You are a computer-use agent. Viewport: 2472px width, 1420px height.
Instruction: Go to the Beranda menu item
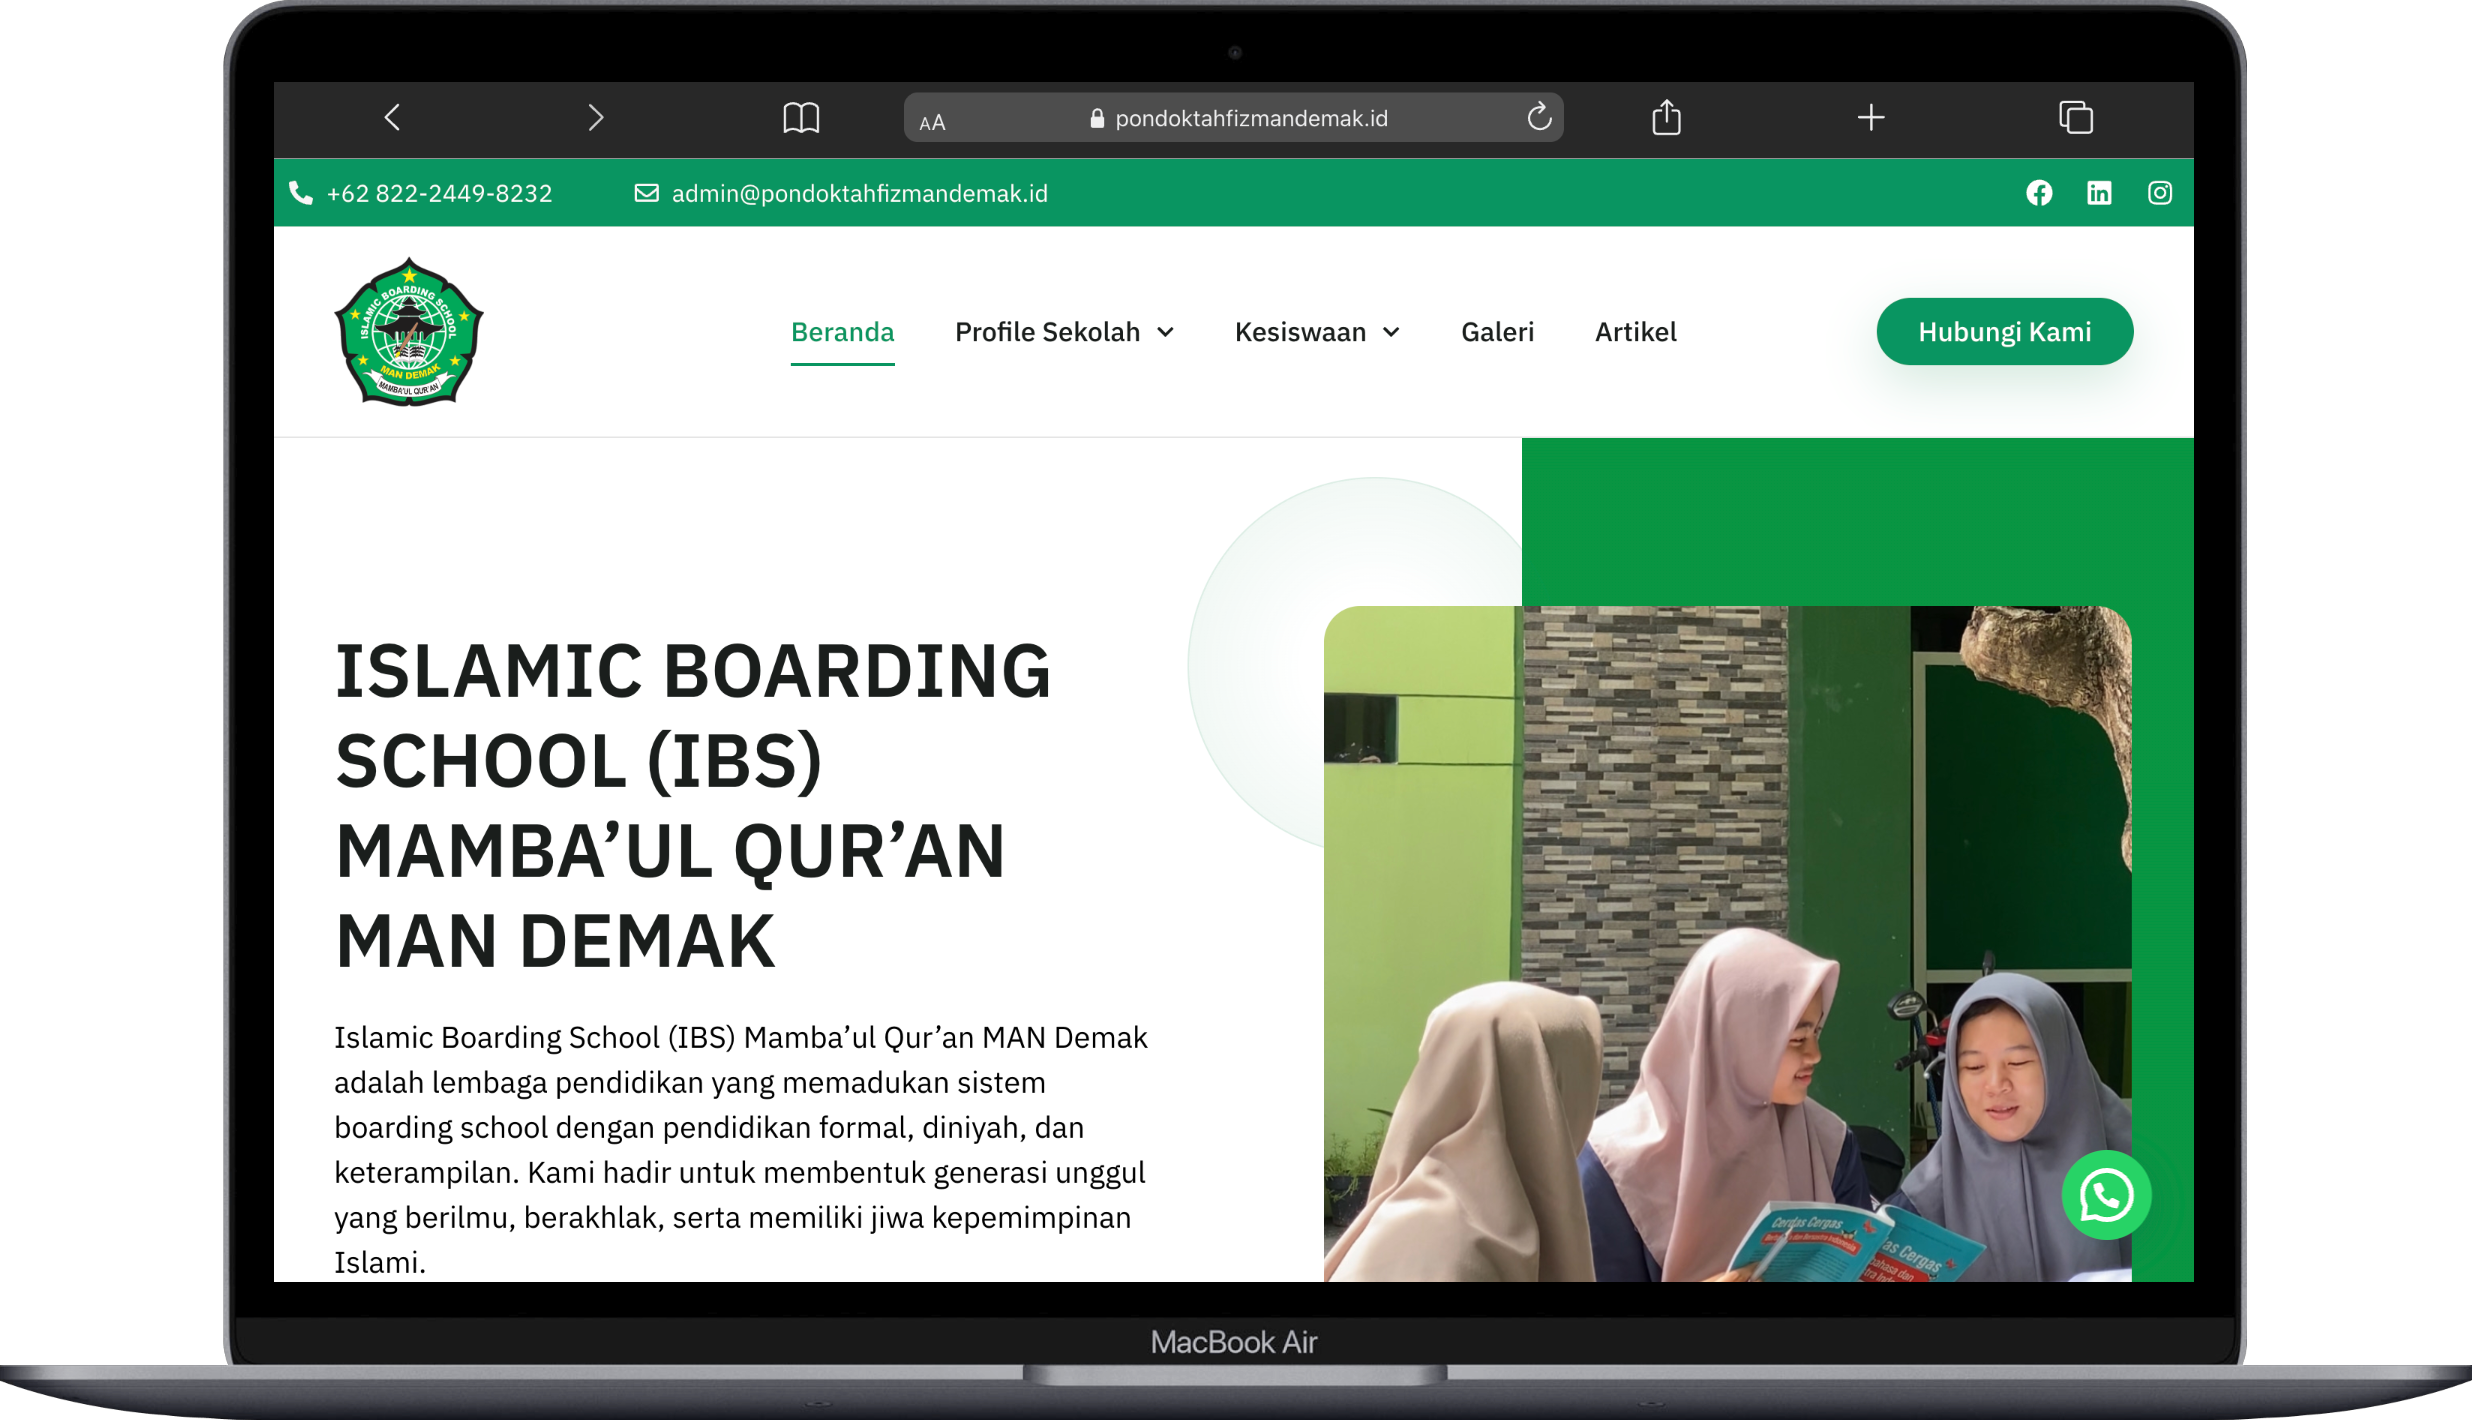(842, 332)
